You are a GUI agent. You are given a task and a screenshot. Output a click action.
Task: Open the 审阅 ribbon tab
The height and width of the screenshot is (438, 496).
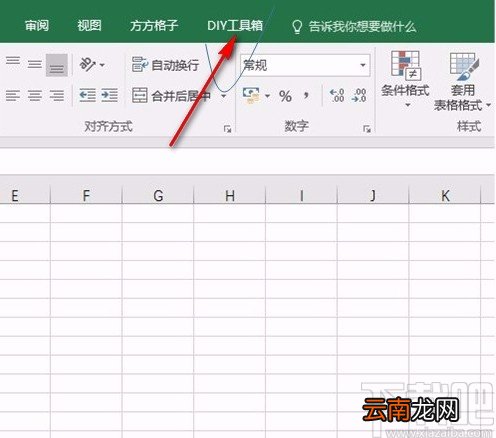coord(37,26)
